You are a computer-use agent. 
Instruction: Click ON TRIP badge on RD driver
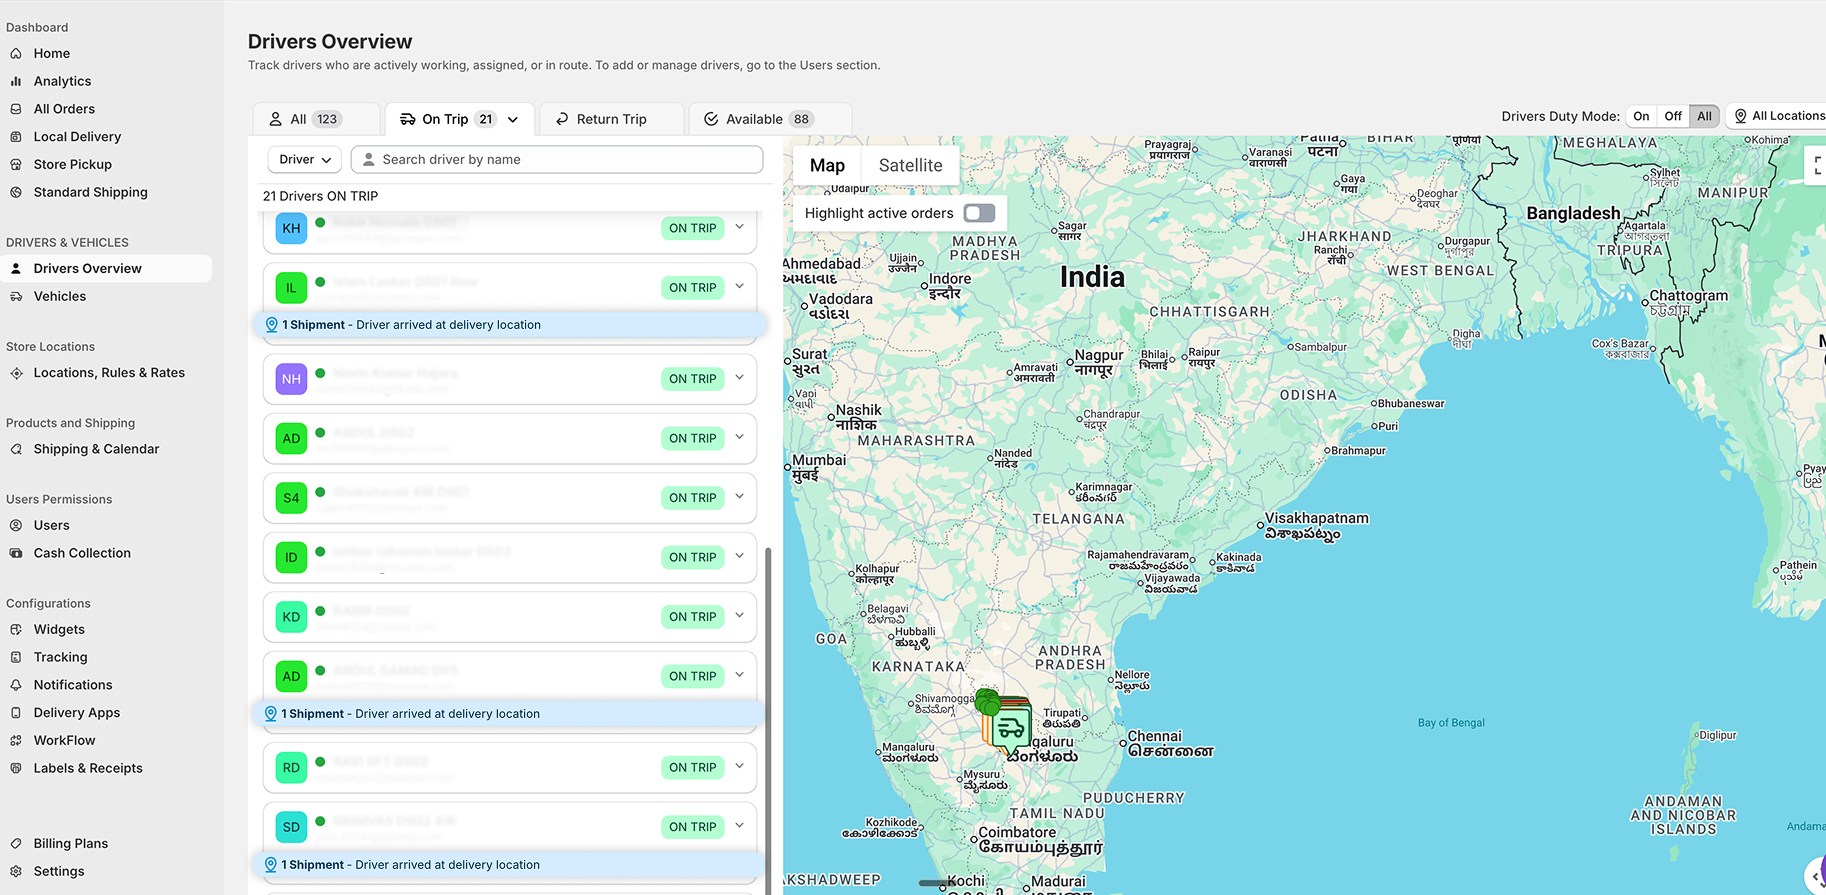pos(692,768)
